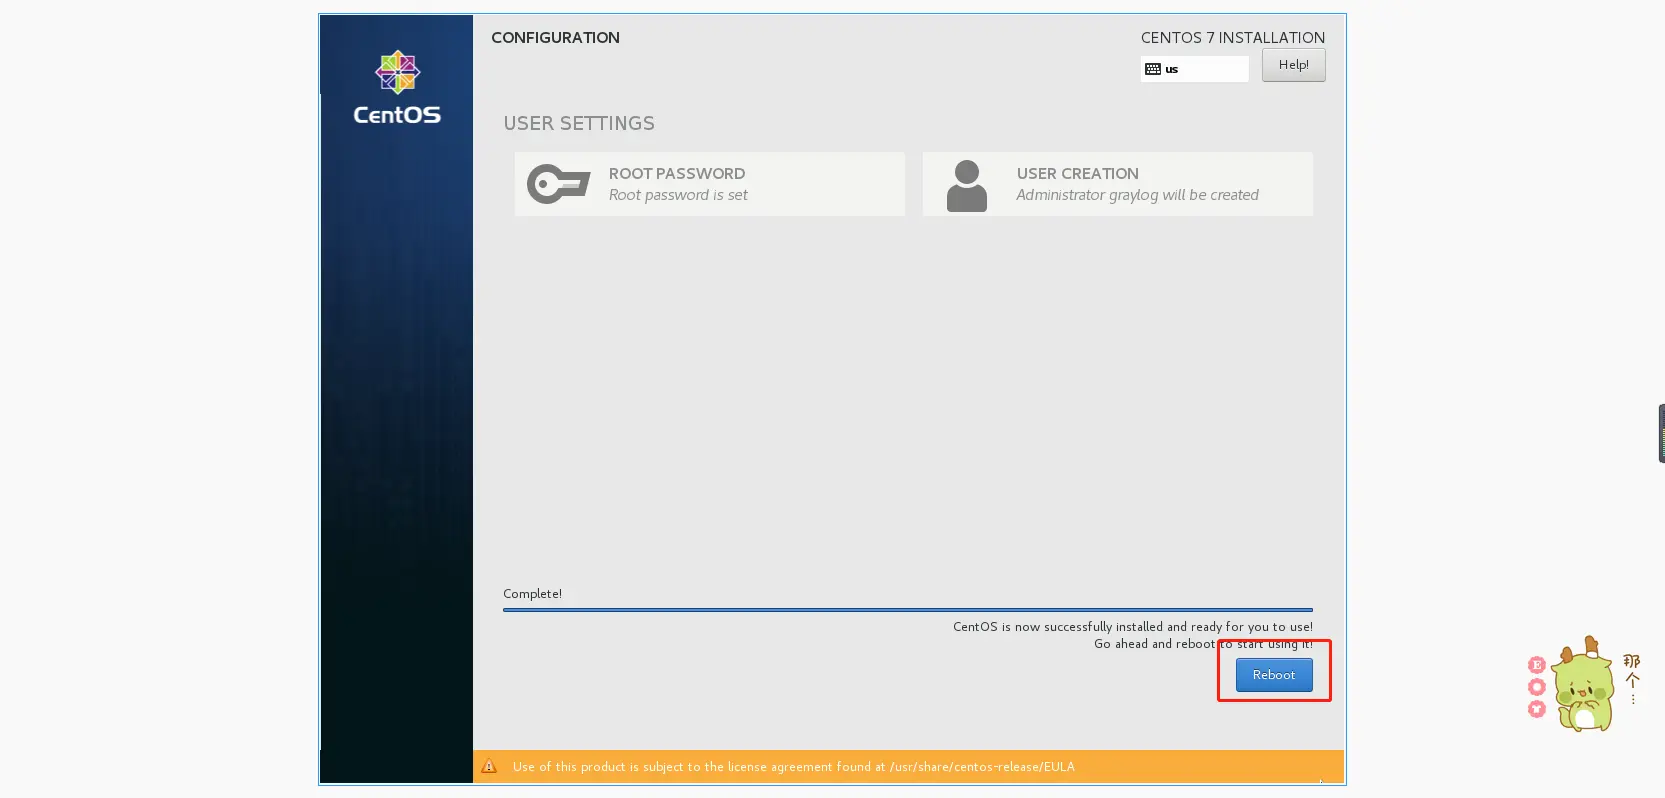This screenshot has height=798, width=1665.
Task: Click the 'Complete!' status text
Action: coord(532,594)
